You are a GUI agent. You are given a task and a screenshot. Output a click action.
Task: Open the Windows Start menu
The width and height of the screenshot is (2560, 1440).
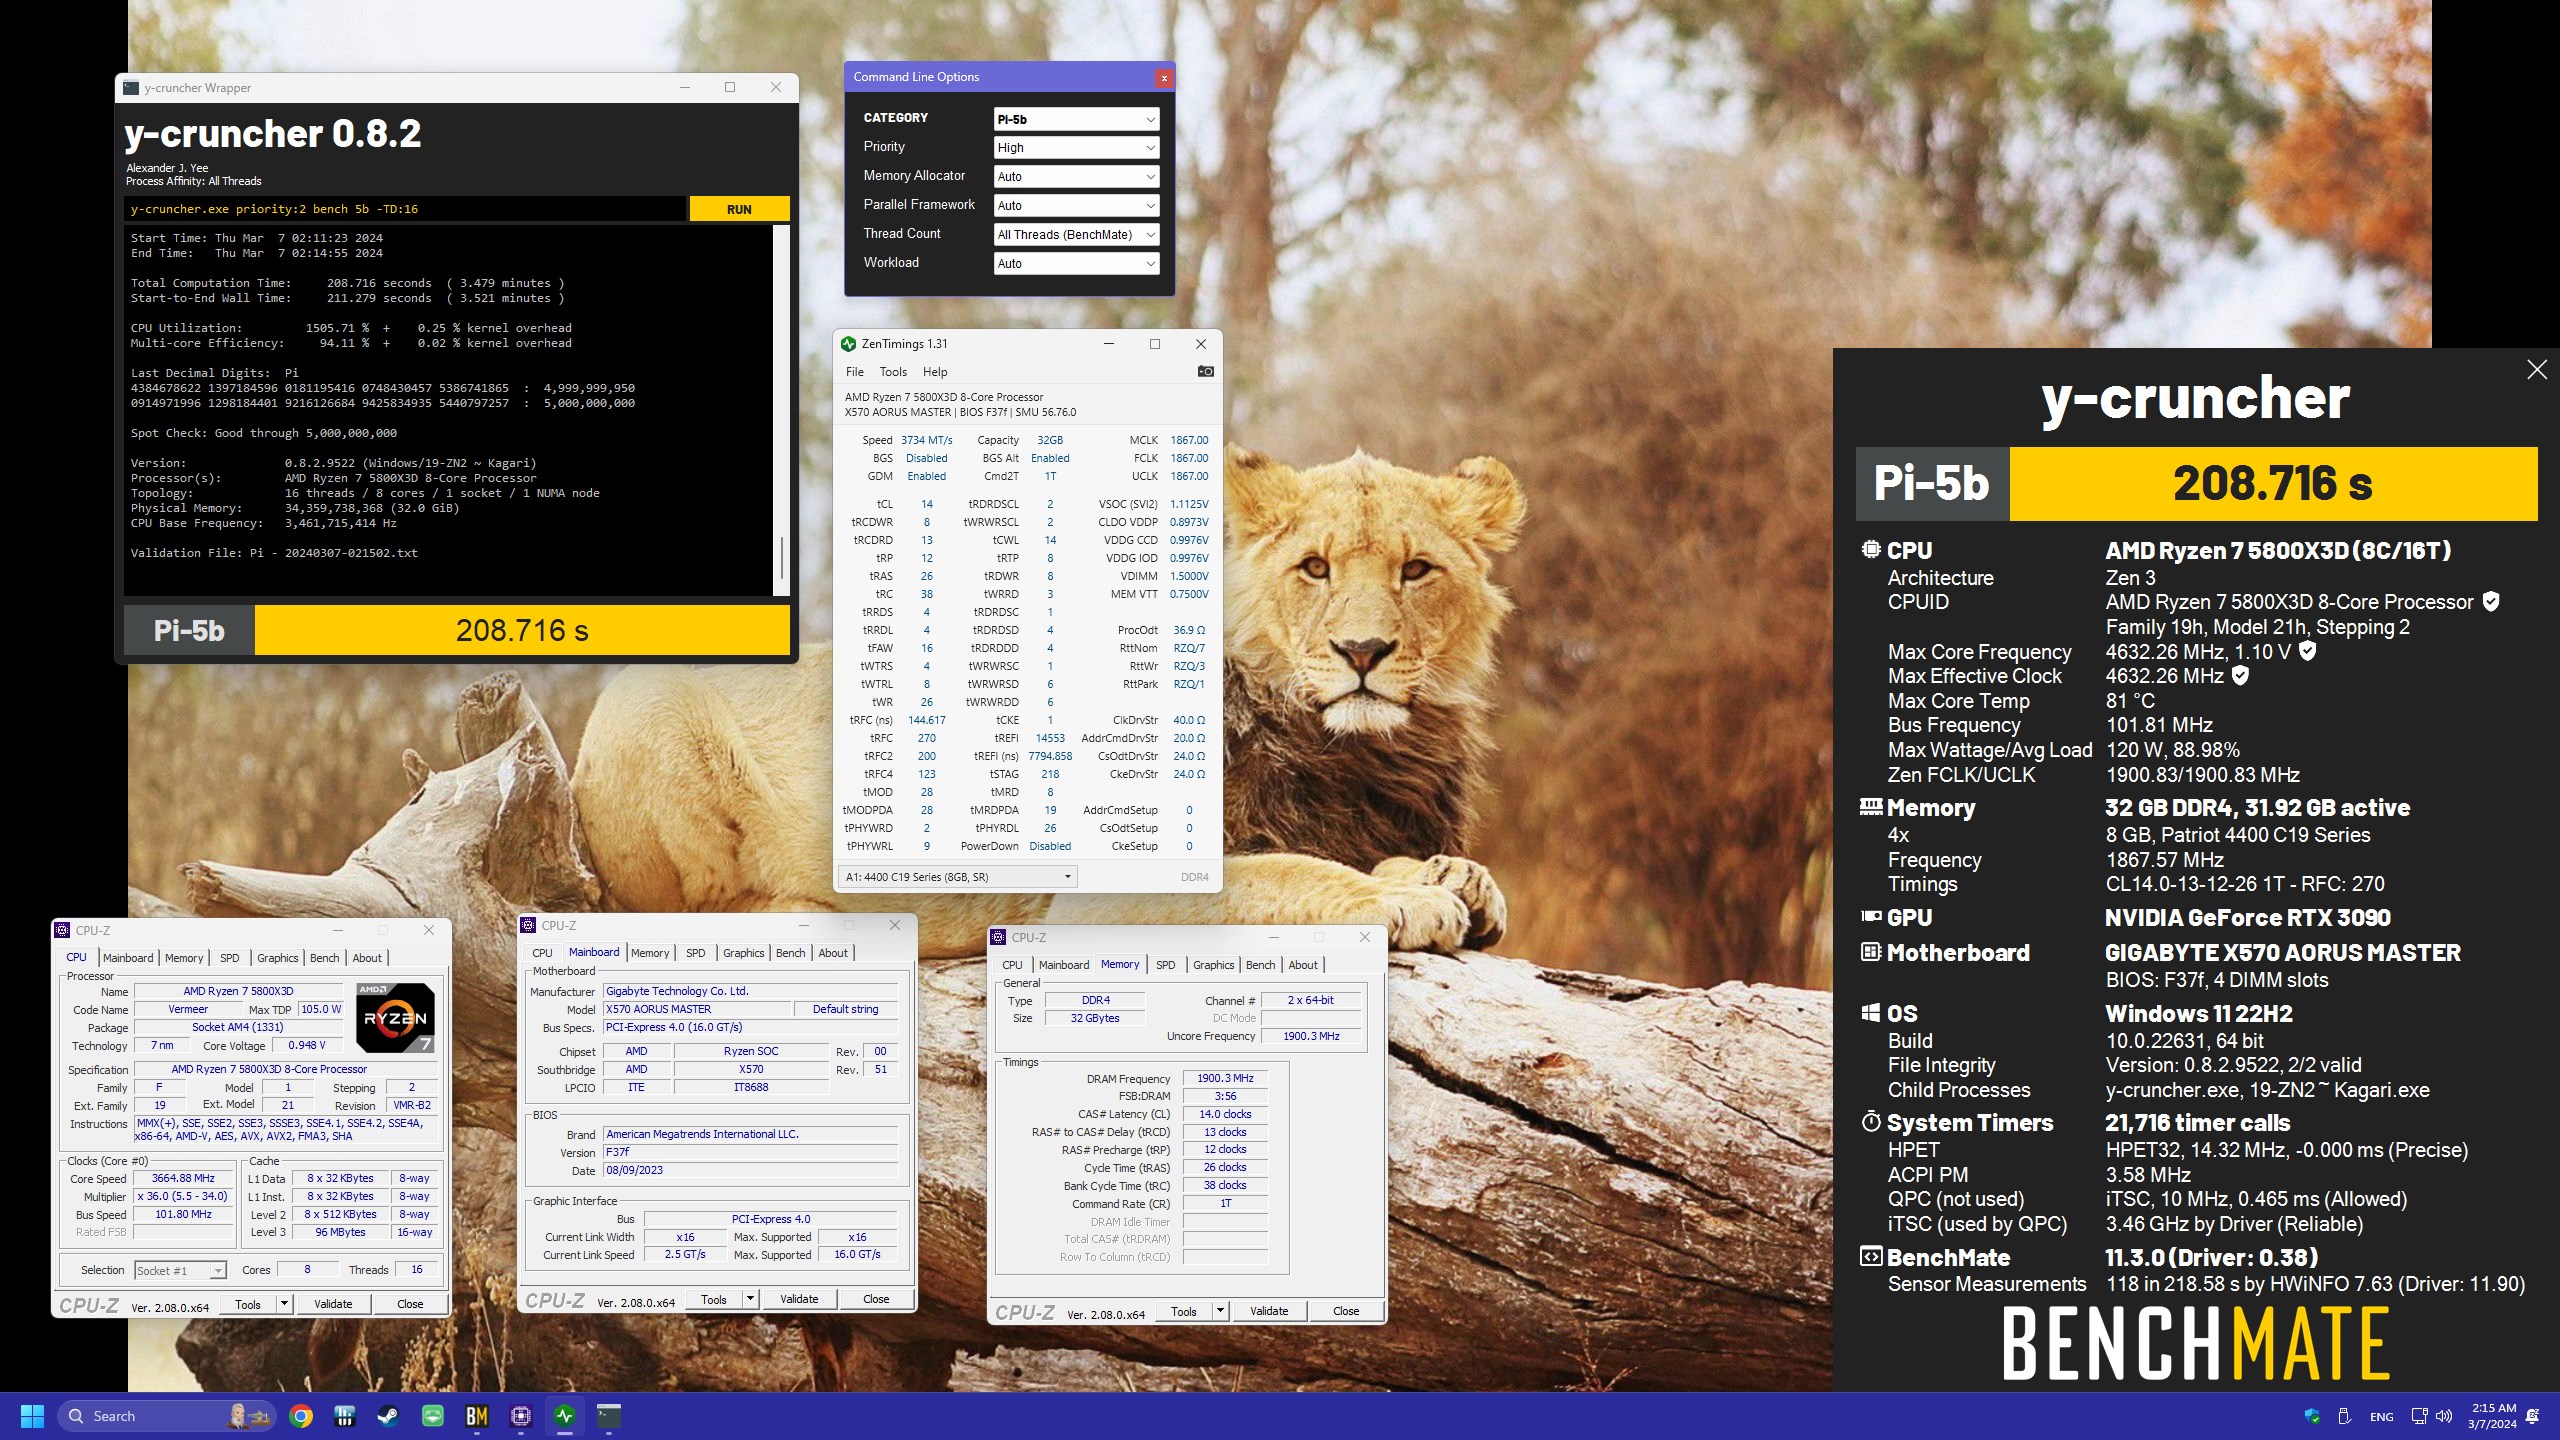pos(32,1416)
